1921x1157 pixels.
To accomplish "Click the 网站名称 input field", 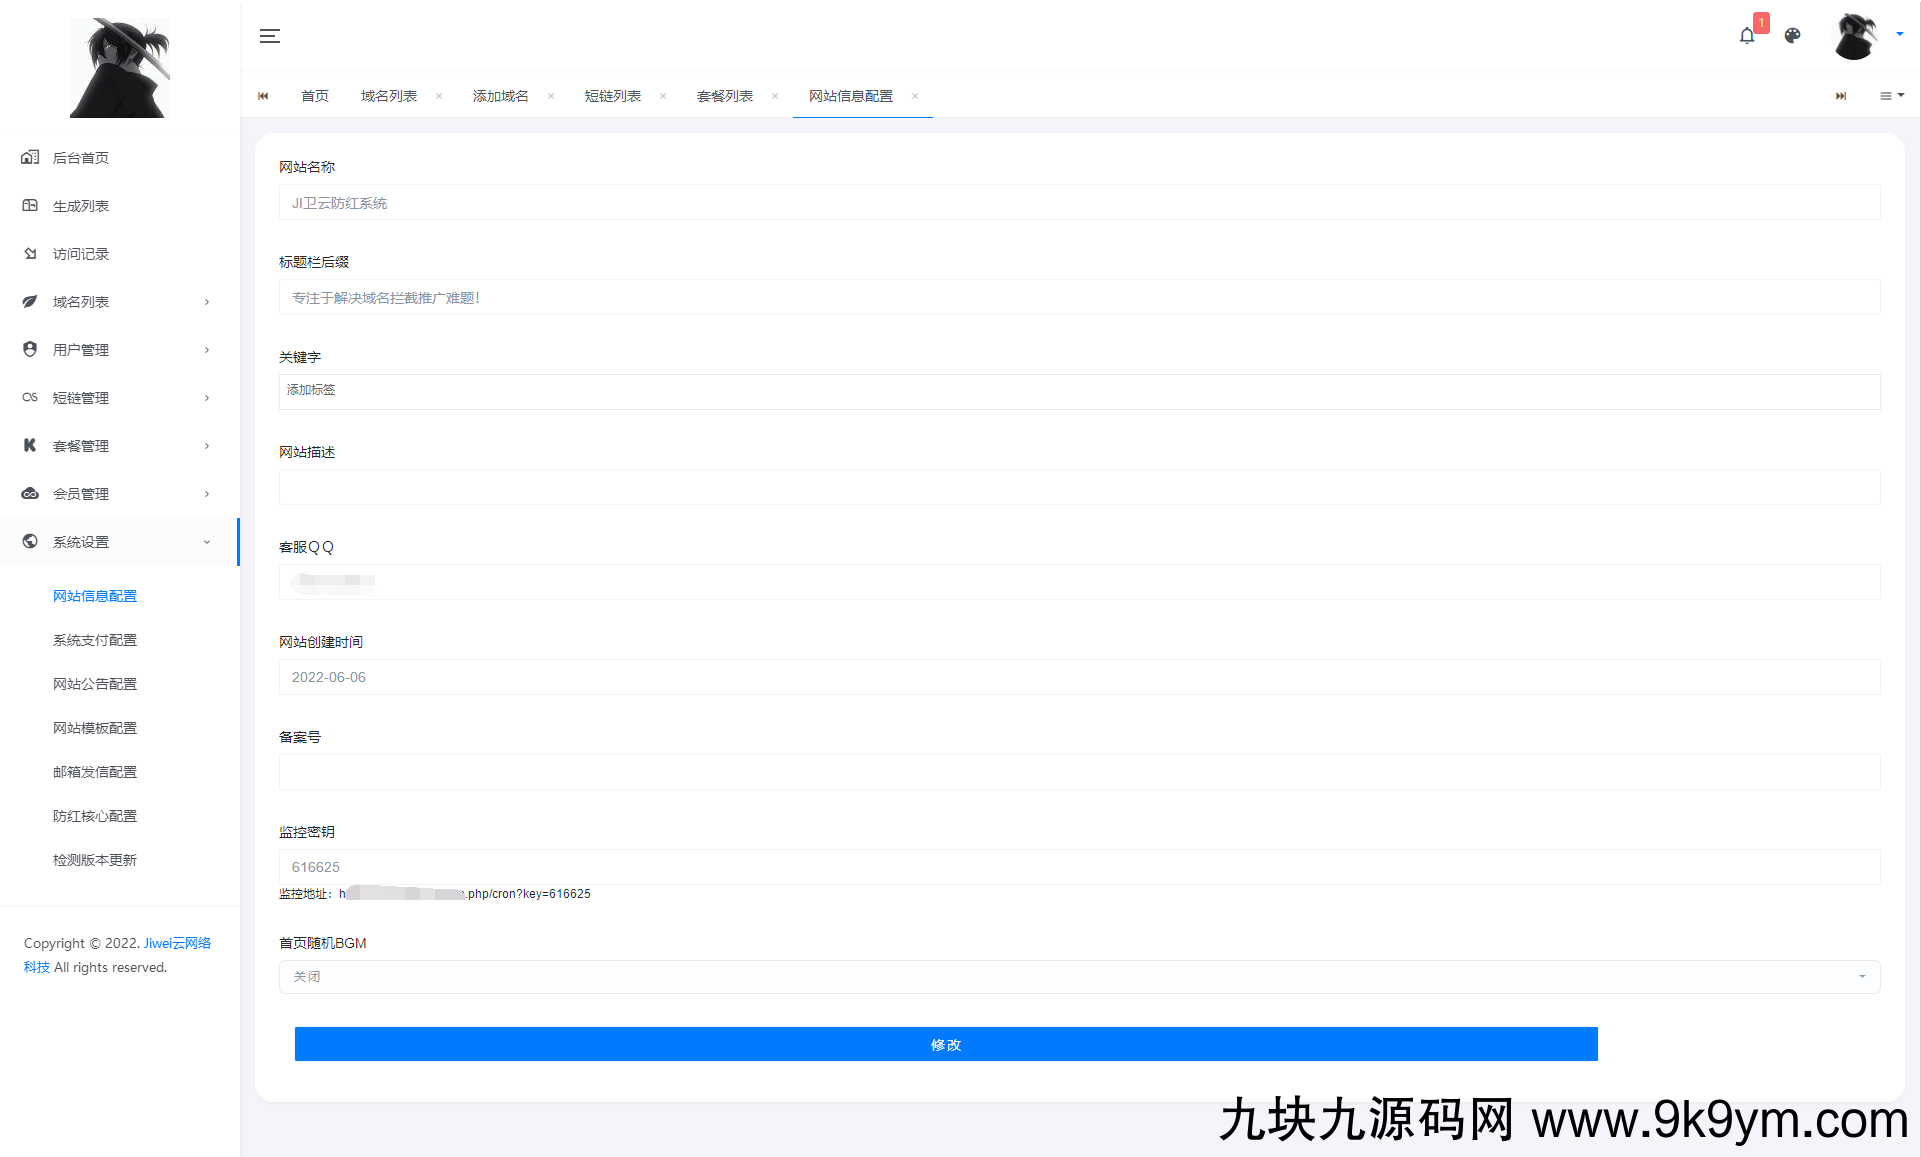I will [x=1079, y=203].
